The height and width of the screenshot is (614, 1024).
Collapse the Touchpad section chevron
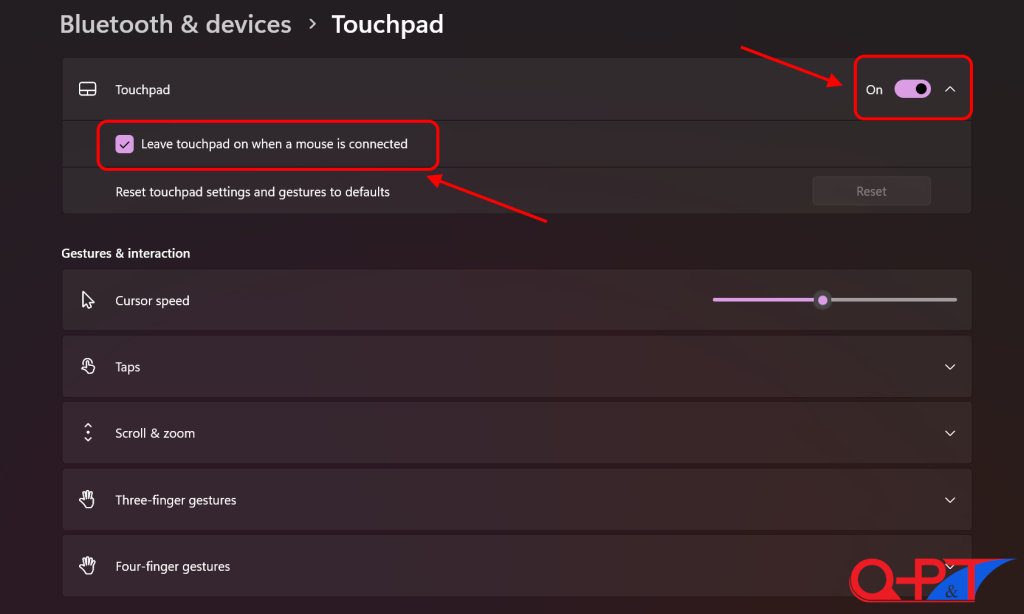coord(950,89)
